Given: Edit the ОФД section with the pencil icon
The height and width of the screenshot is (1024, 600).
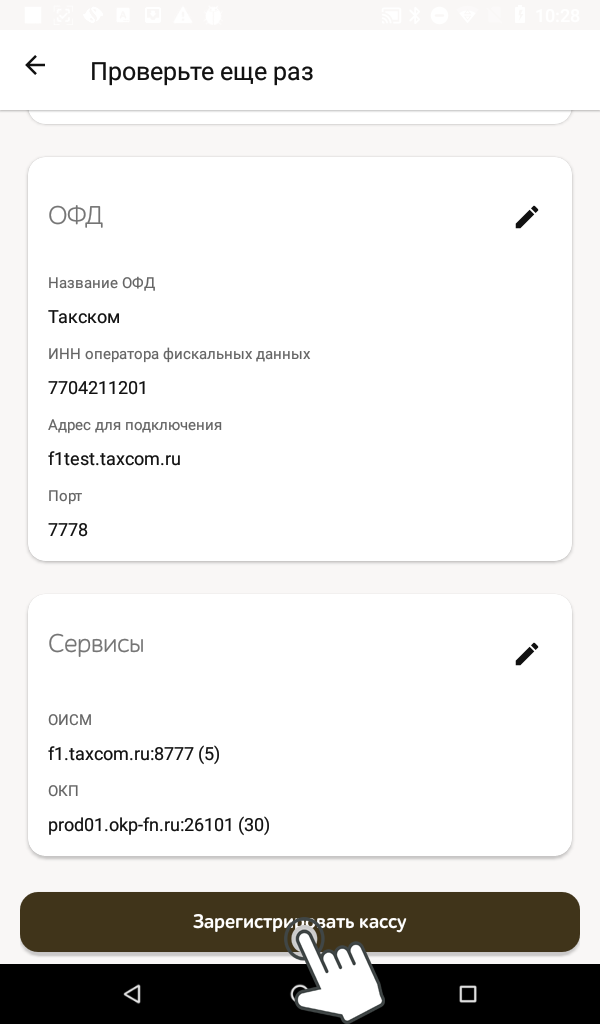Looking at the screenshot, I should (x=527, y=217).
